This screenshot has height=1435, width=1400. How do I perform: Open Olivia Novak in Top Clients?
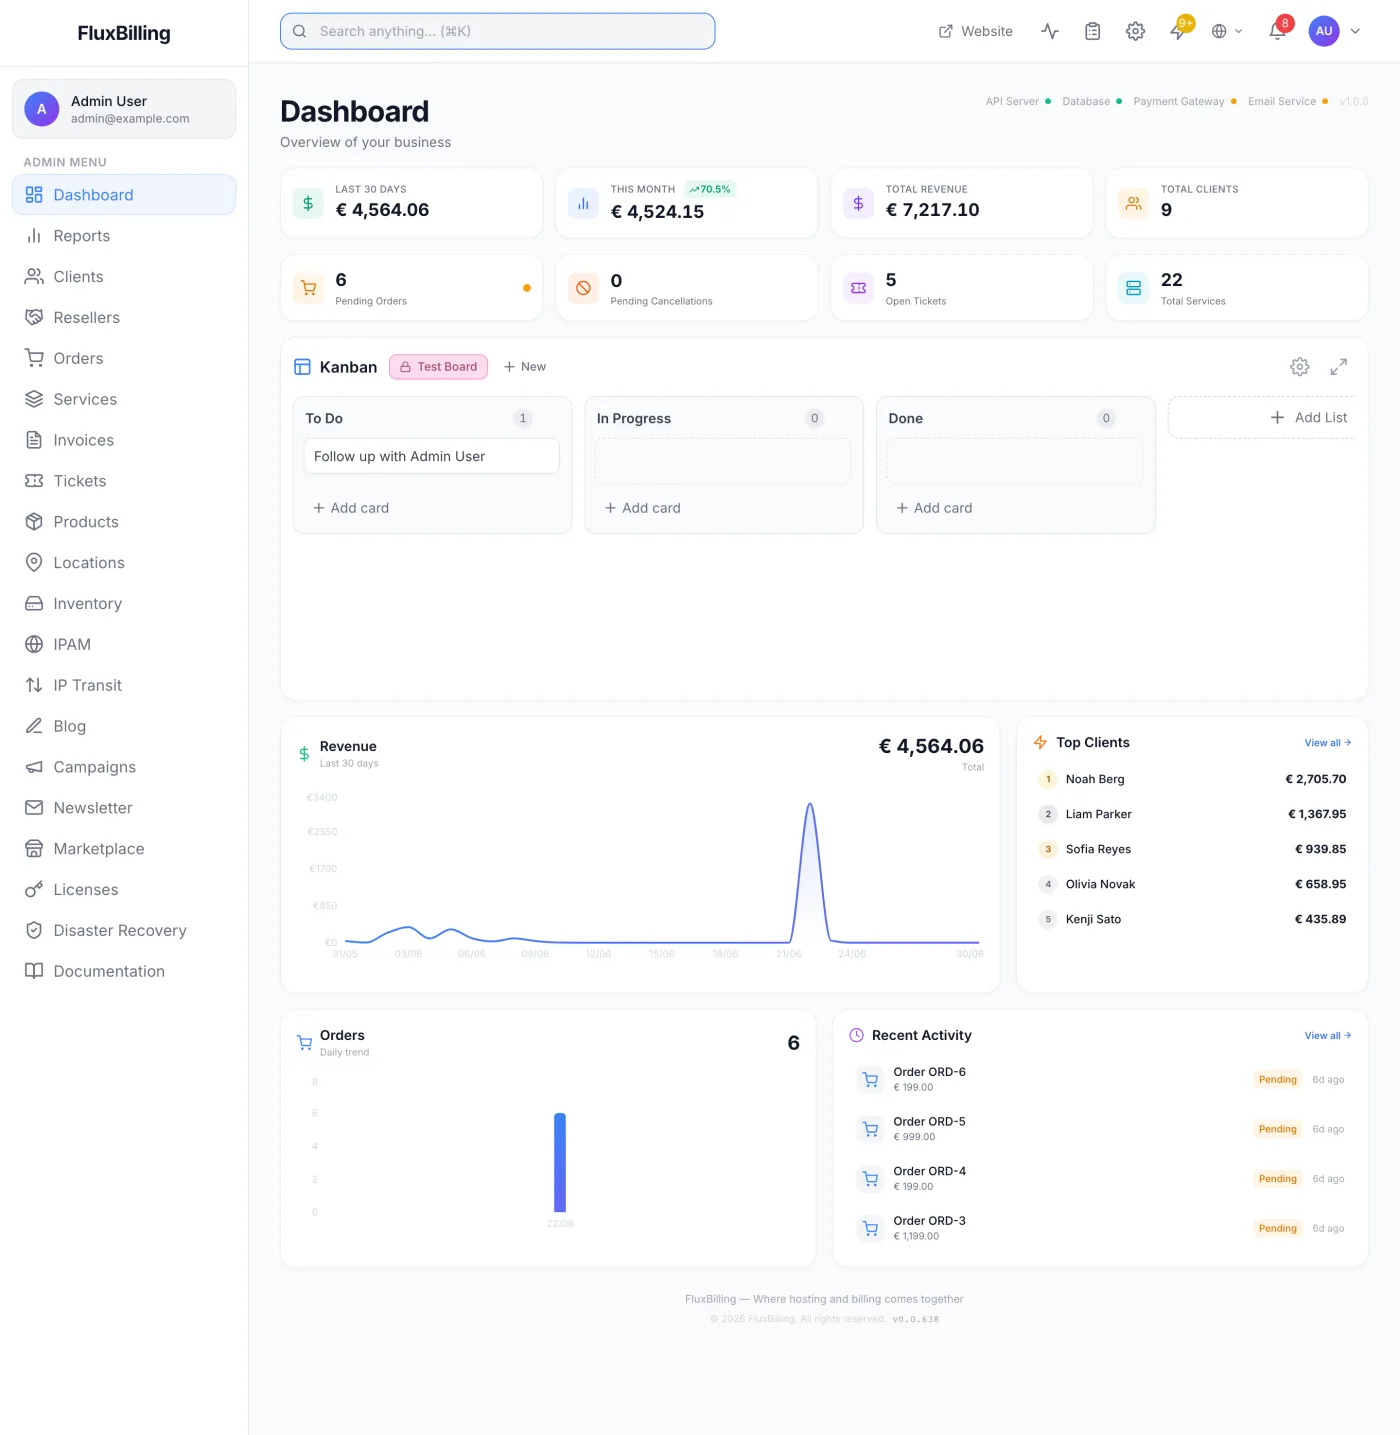click(1192, 884)
